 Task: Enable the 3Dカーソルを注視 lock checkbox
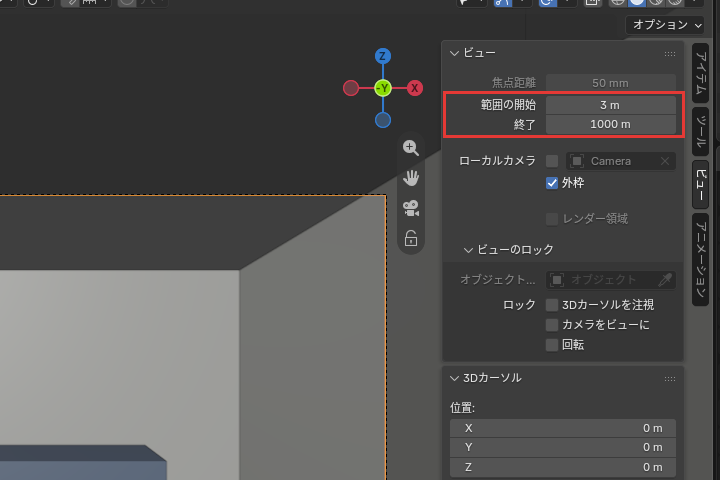tap(552, 305)
